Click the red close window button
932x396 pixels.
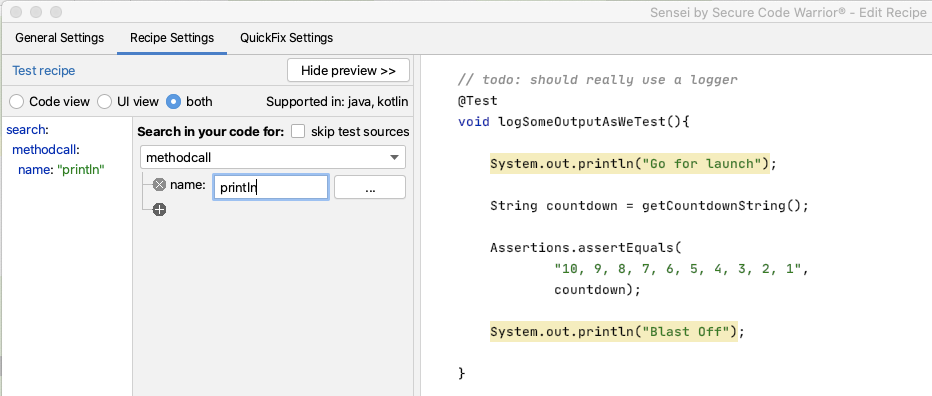17,11
